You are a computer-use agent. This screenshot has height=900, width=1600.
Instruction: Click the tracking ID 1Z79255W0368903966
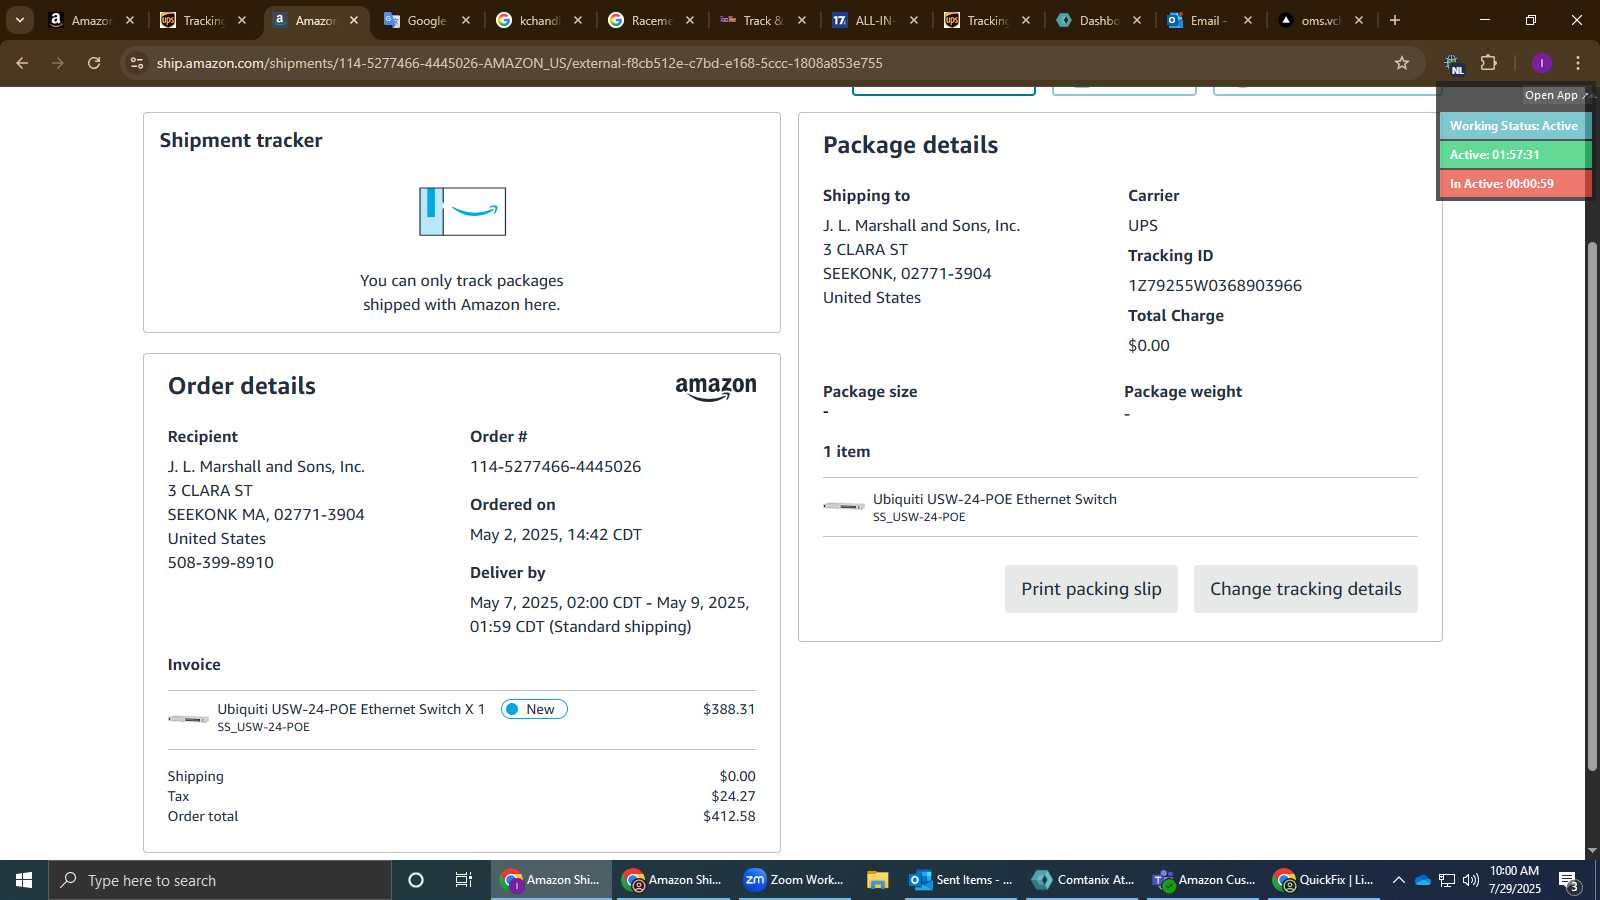coord(1215,286)
